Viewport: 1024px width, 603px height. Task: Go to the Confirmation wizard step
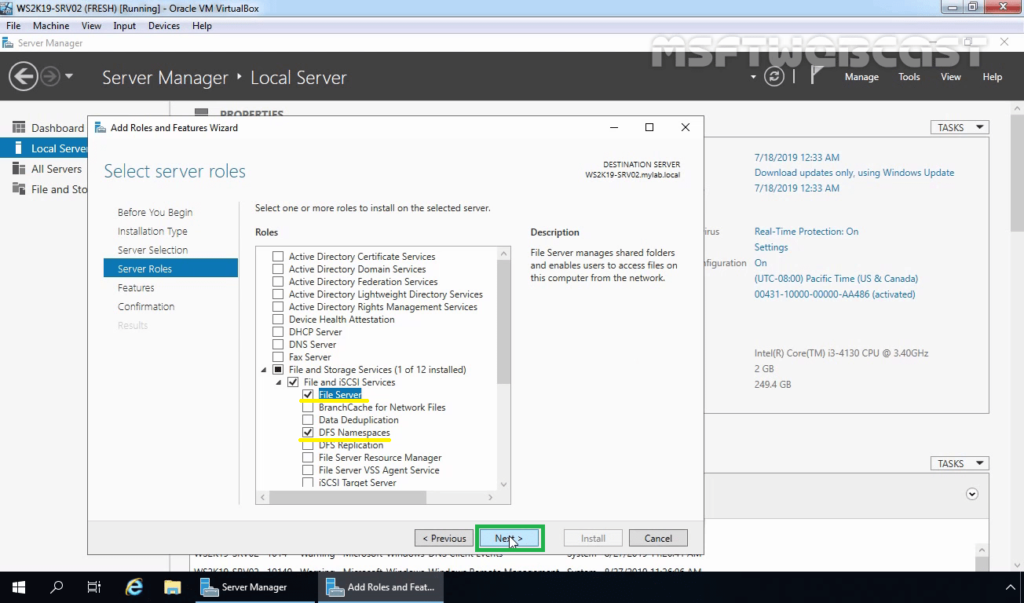(146, 306)
